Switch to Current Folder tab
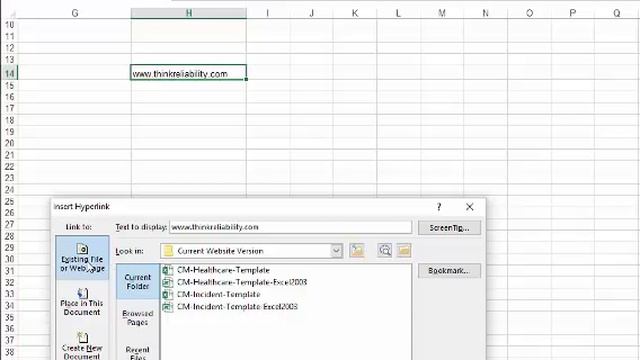This screenshot has width=640, height=360. coord(138,282)
